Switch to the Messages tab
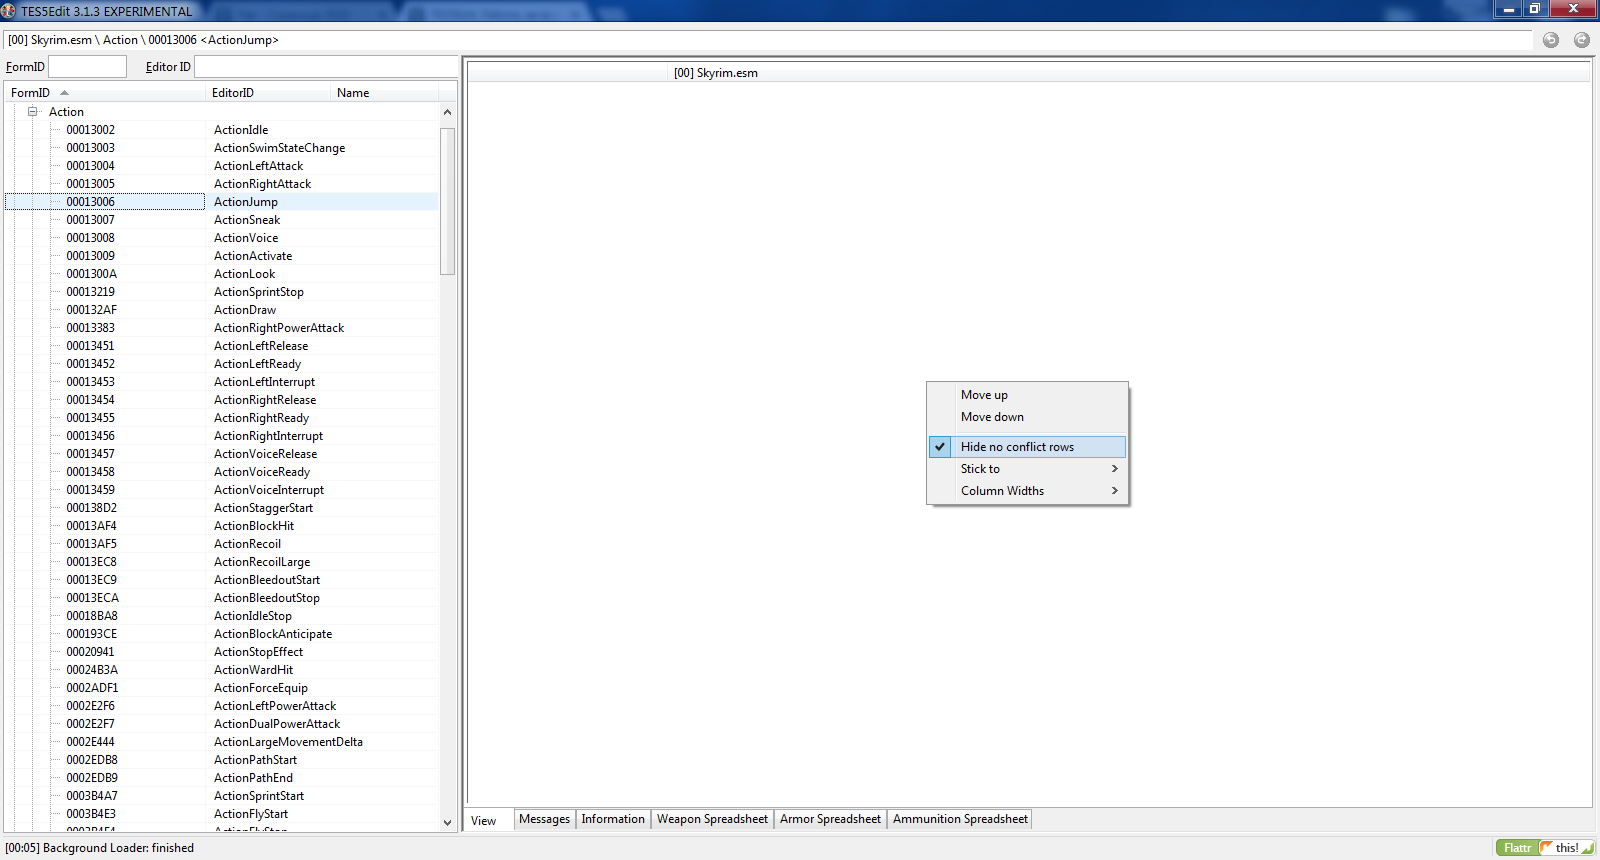1600x860 pixels. [544, 819]
